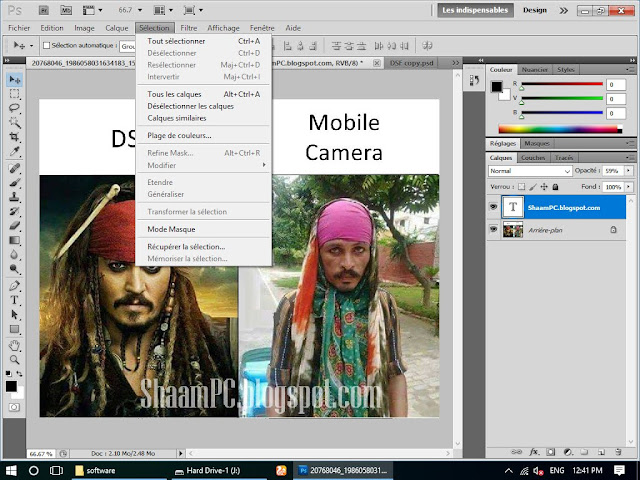Toggle lock image pixels brush icon
Image resolution: width=640 pixels, height=480 pixels.
533,187
